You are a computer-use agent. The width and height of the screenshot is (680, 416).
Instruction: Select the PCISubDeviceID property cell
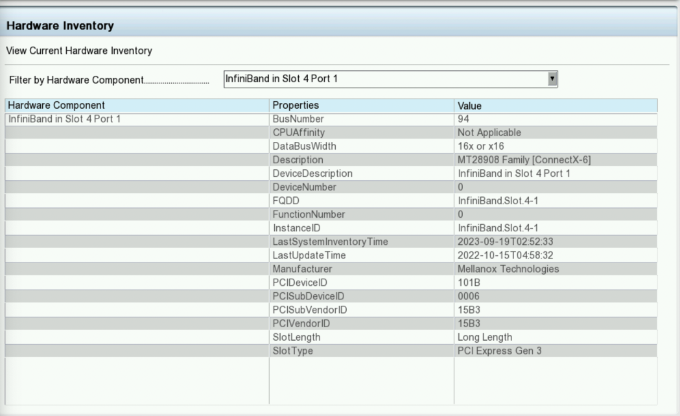coord(308,296)
